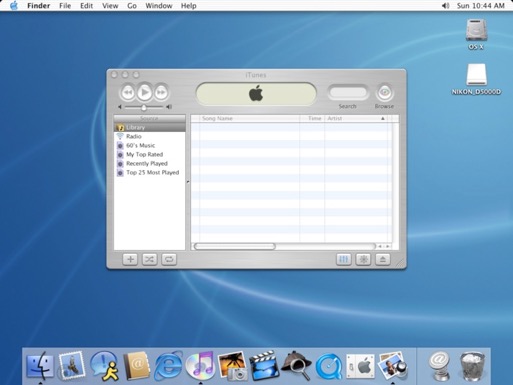Click the @ spring website icon in Dock
Image resolution: width=513 pixels, height=385 pixels.
[439, 366]
